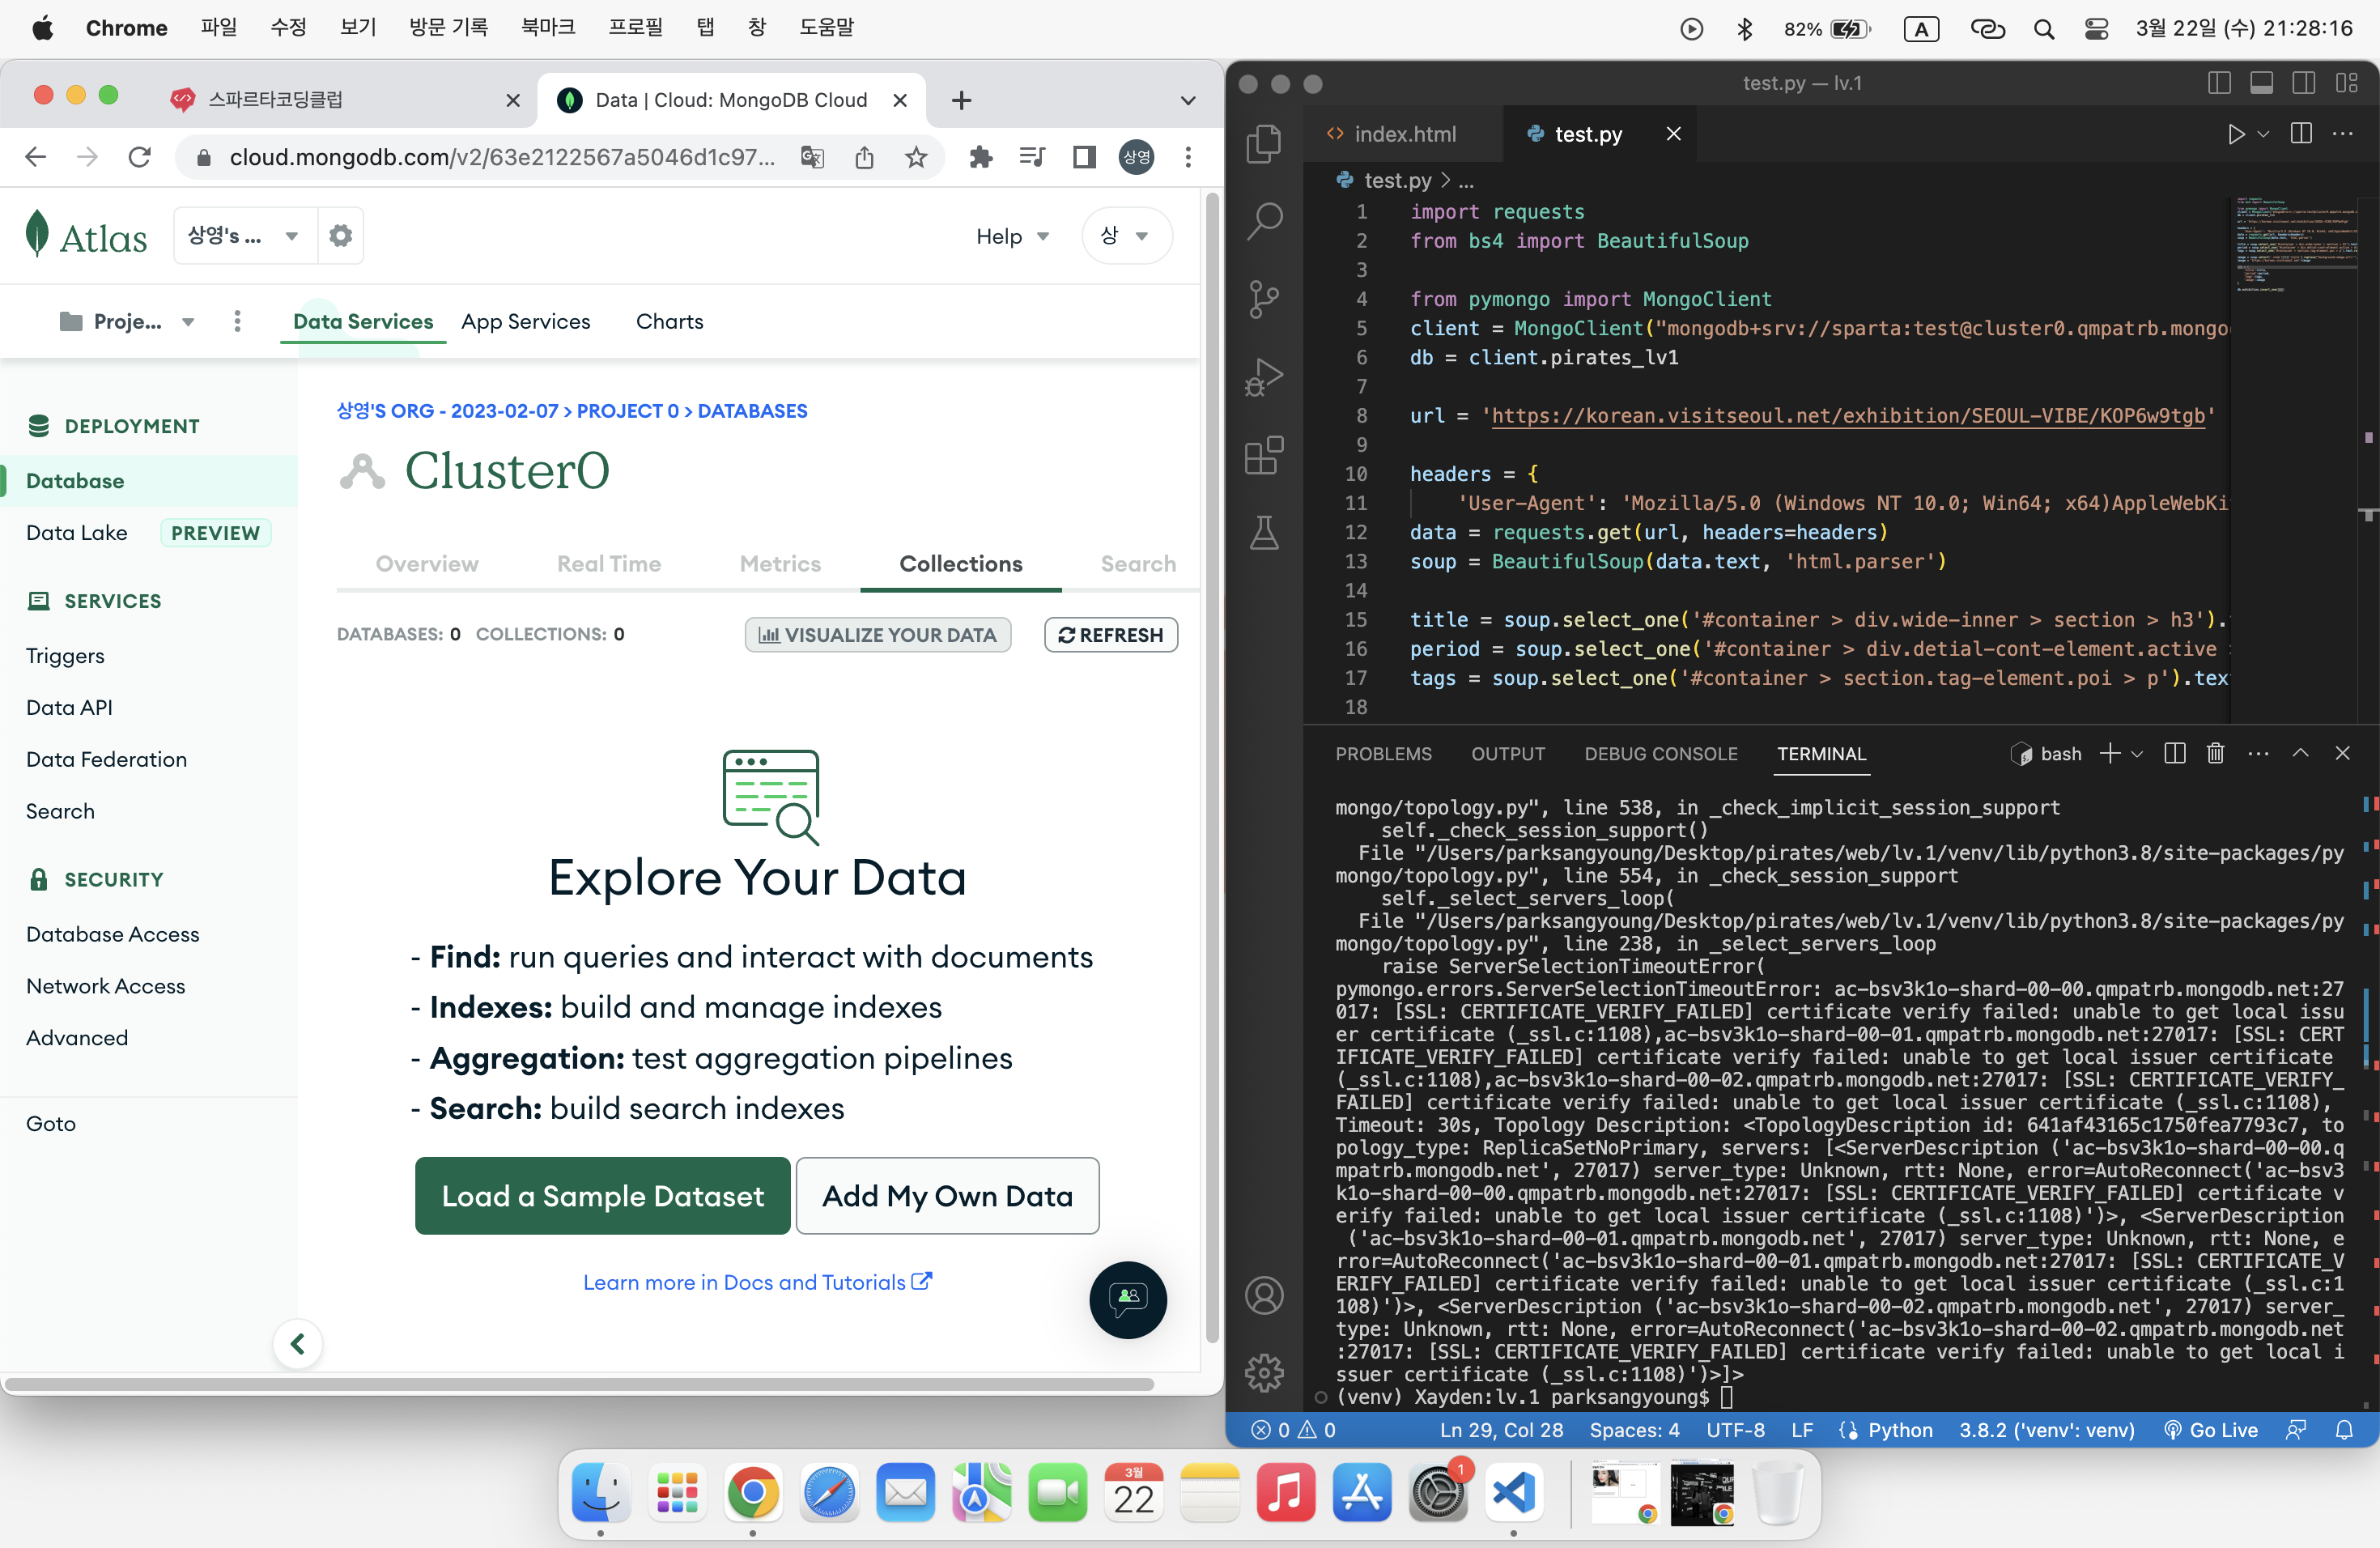Select Python interpreter 3.8.2 venv
This screenshot has width=2380, height=1548.
pos(2046,1430)
